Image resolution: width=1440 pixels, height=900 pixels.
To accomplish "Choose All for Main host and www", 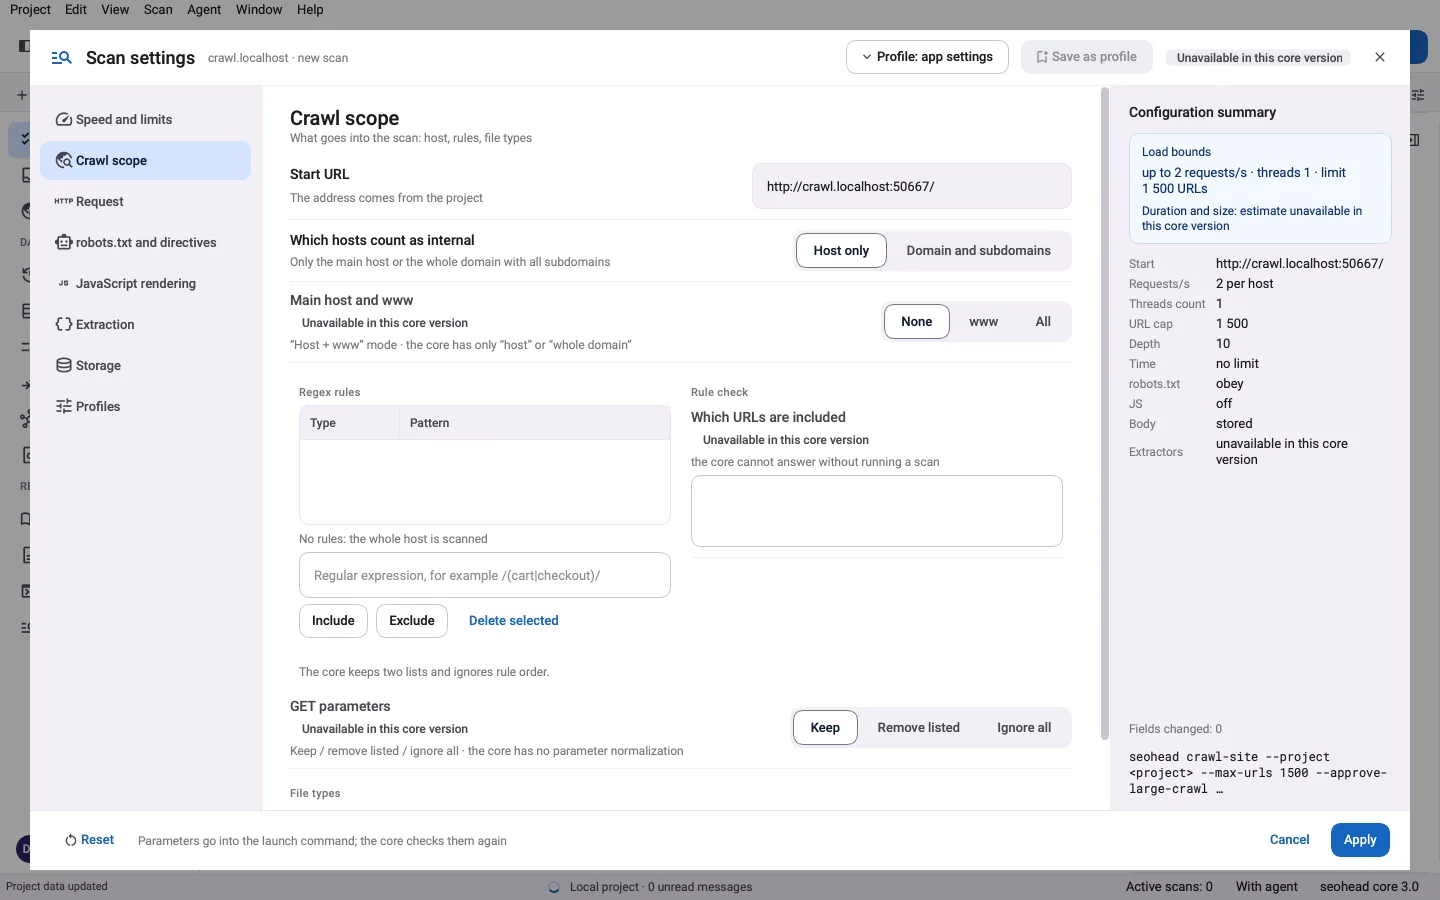I will (1043, 322).
